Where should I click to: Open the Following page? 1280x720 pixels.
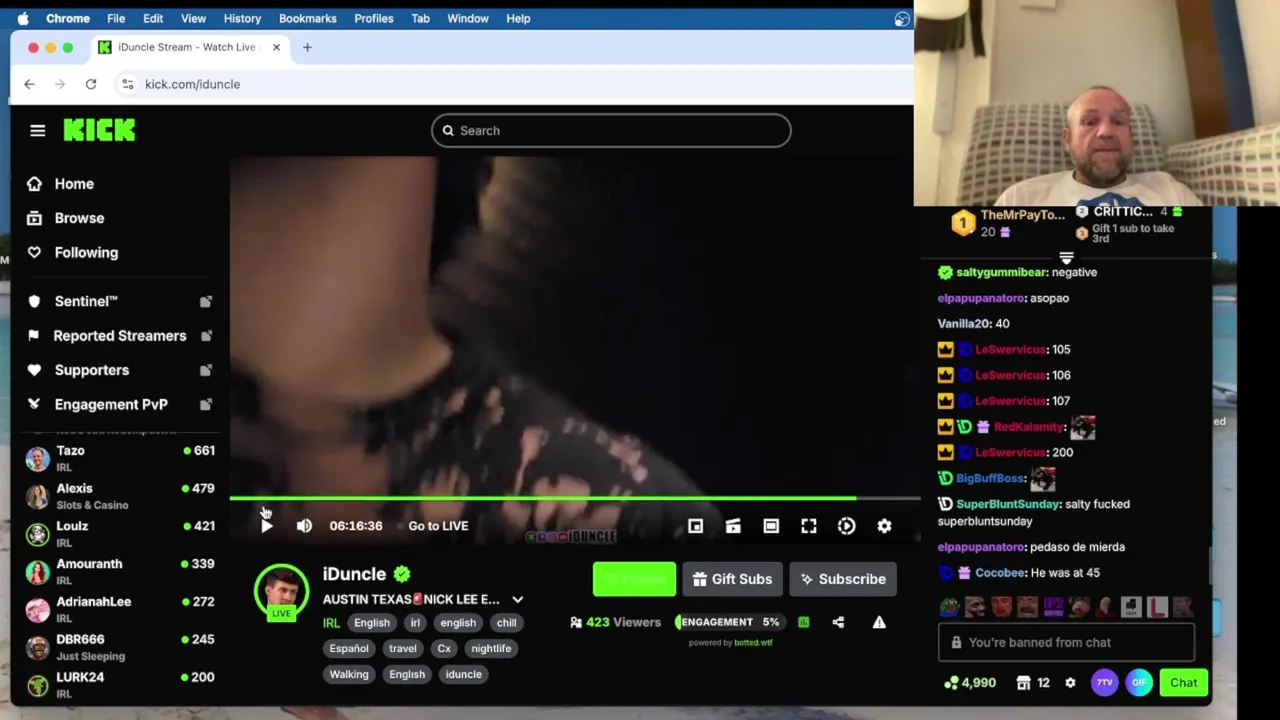86,252
